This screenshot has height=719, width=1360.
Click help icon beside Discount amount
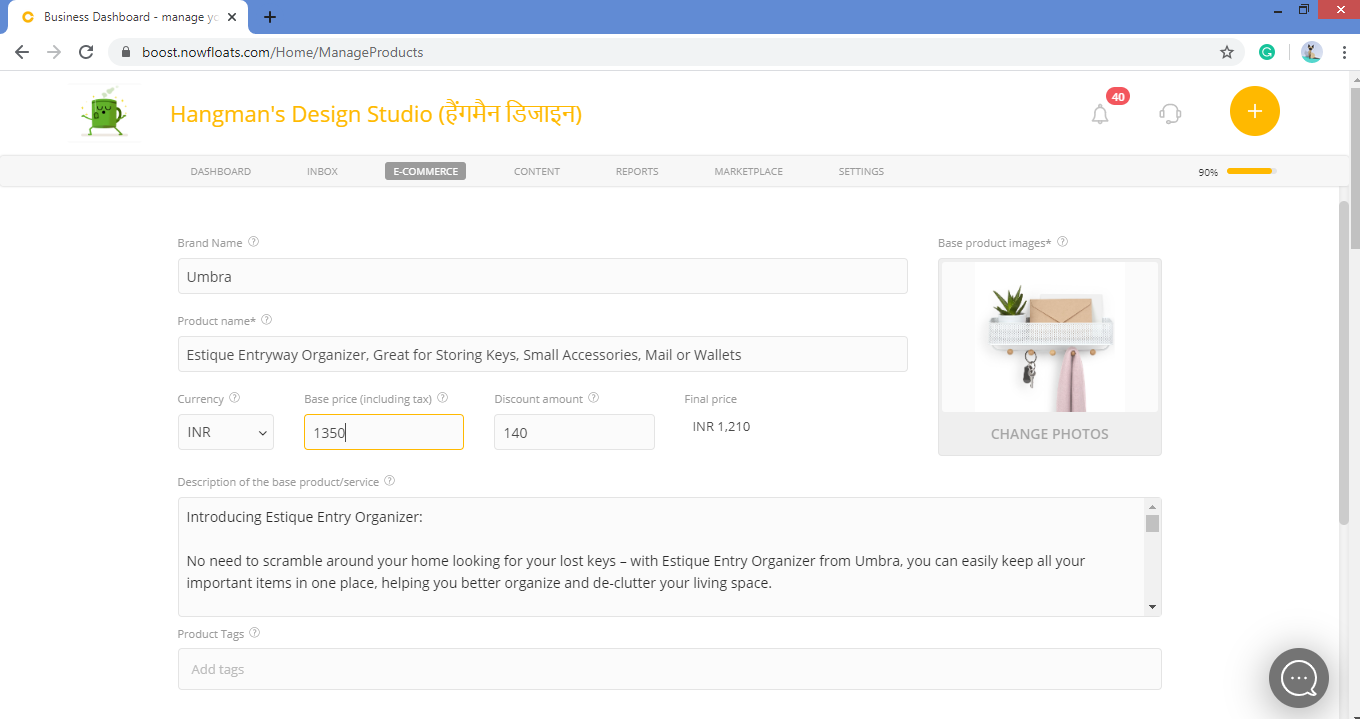point(594,398)
